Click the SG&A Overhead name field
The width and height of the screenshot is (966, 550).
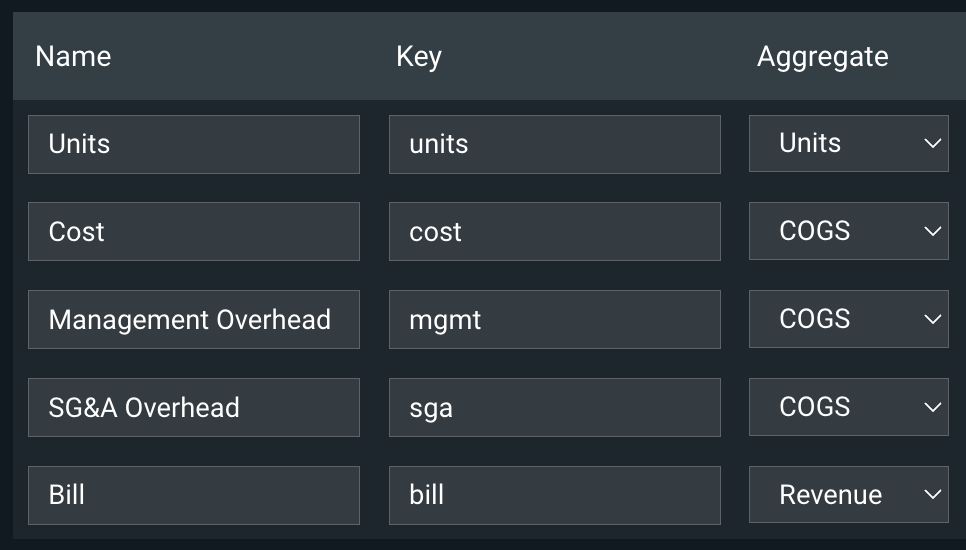(x=193, y=408)
